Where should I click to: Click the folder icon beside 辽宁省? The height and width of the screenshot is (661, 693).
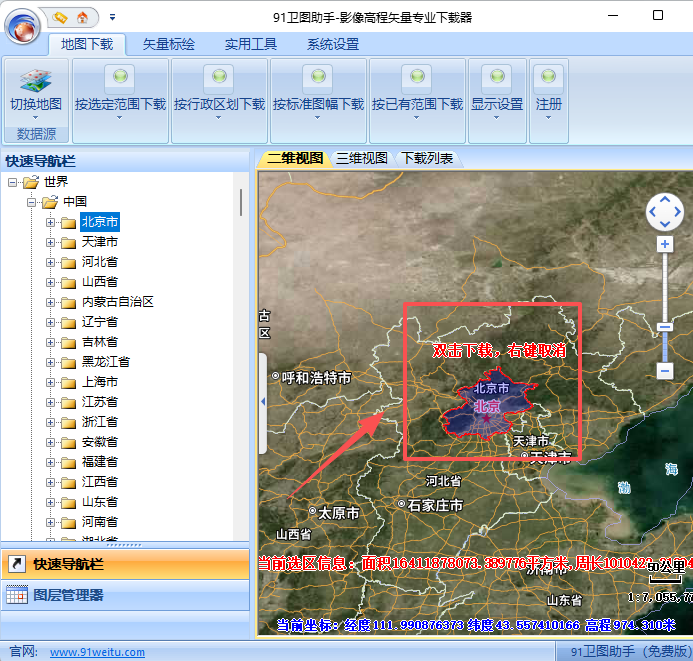69,323
